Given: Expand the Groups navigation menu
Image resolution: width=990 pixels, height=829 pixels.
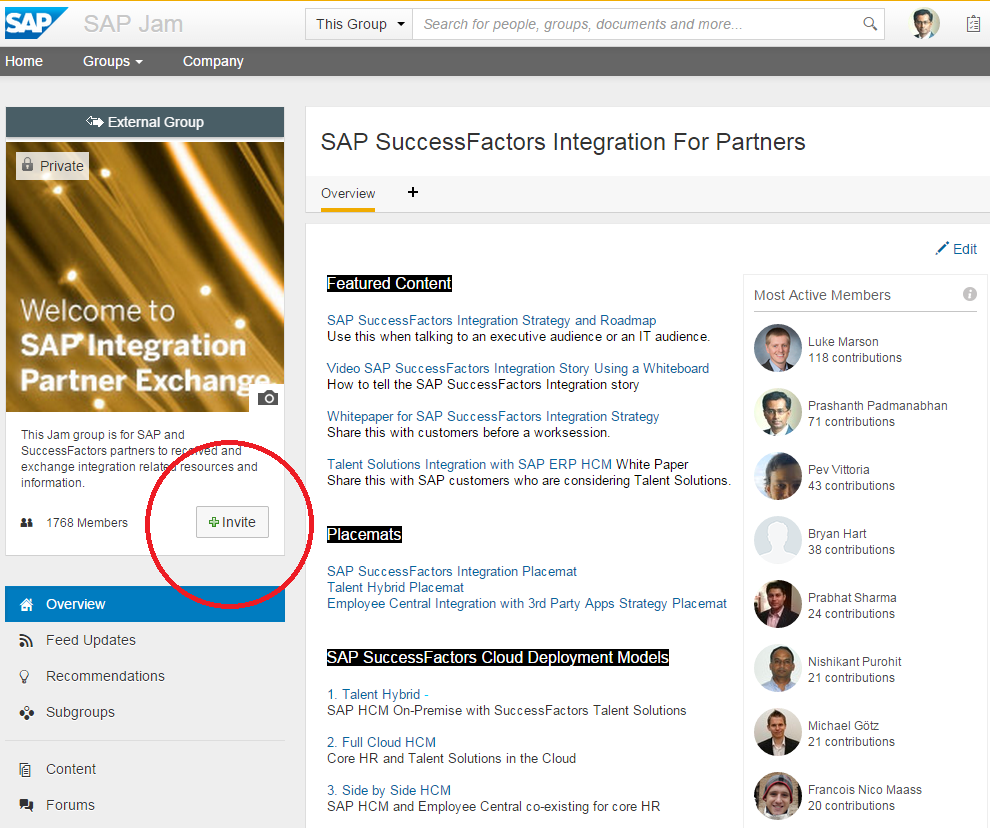Looking at the screenshot, I should click(x=112, y=61).
